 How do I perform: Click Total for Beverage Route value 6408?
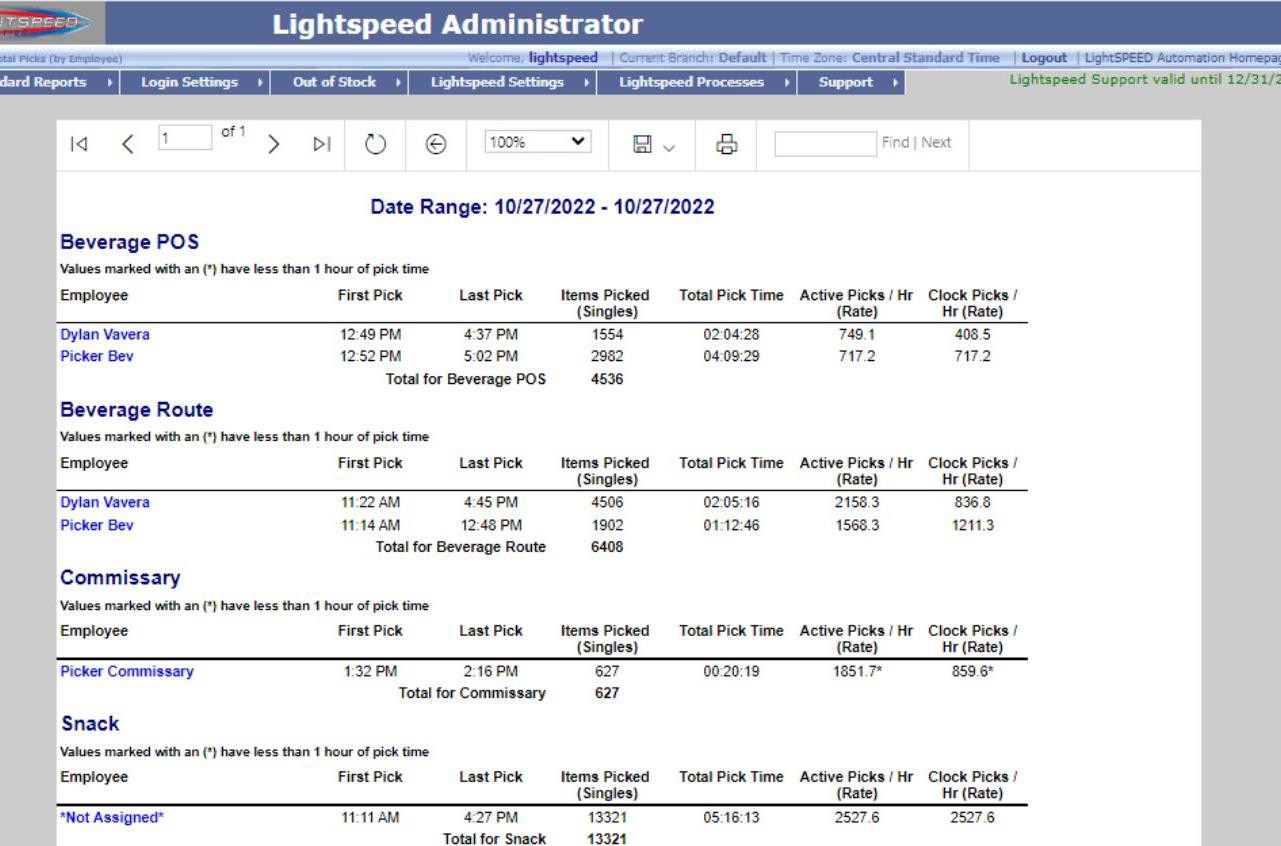[607, 547]
